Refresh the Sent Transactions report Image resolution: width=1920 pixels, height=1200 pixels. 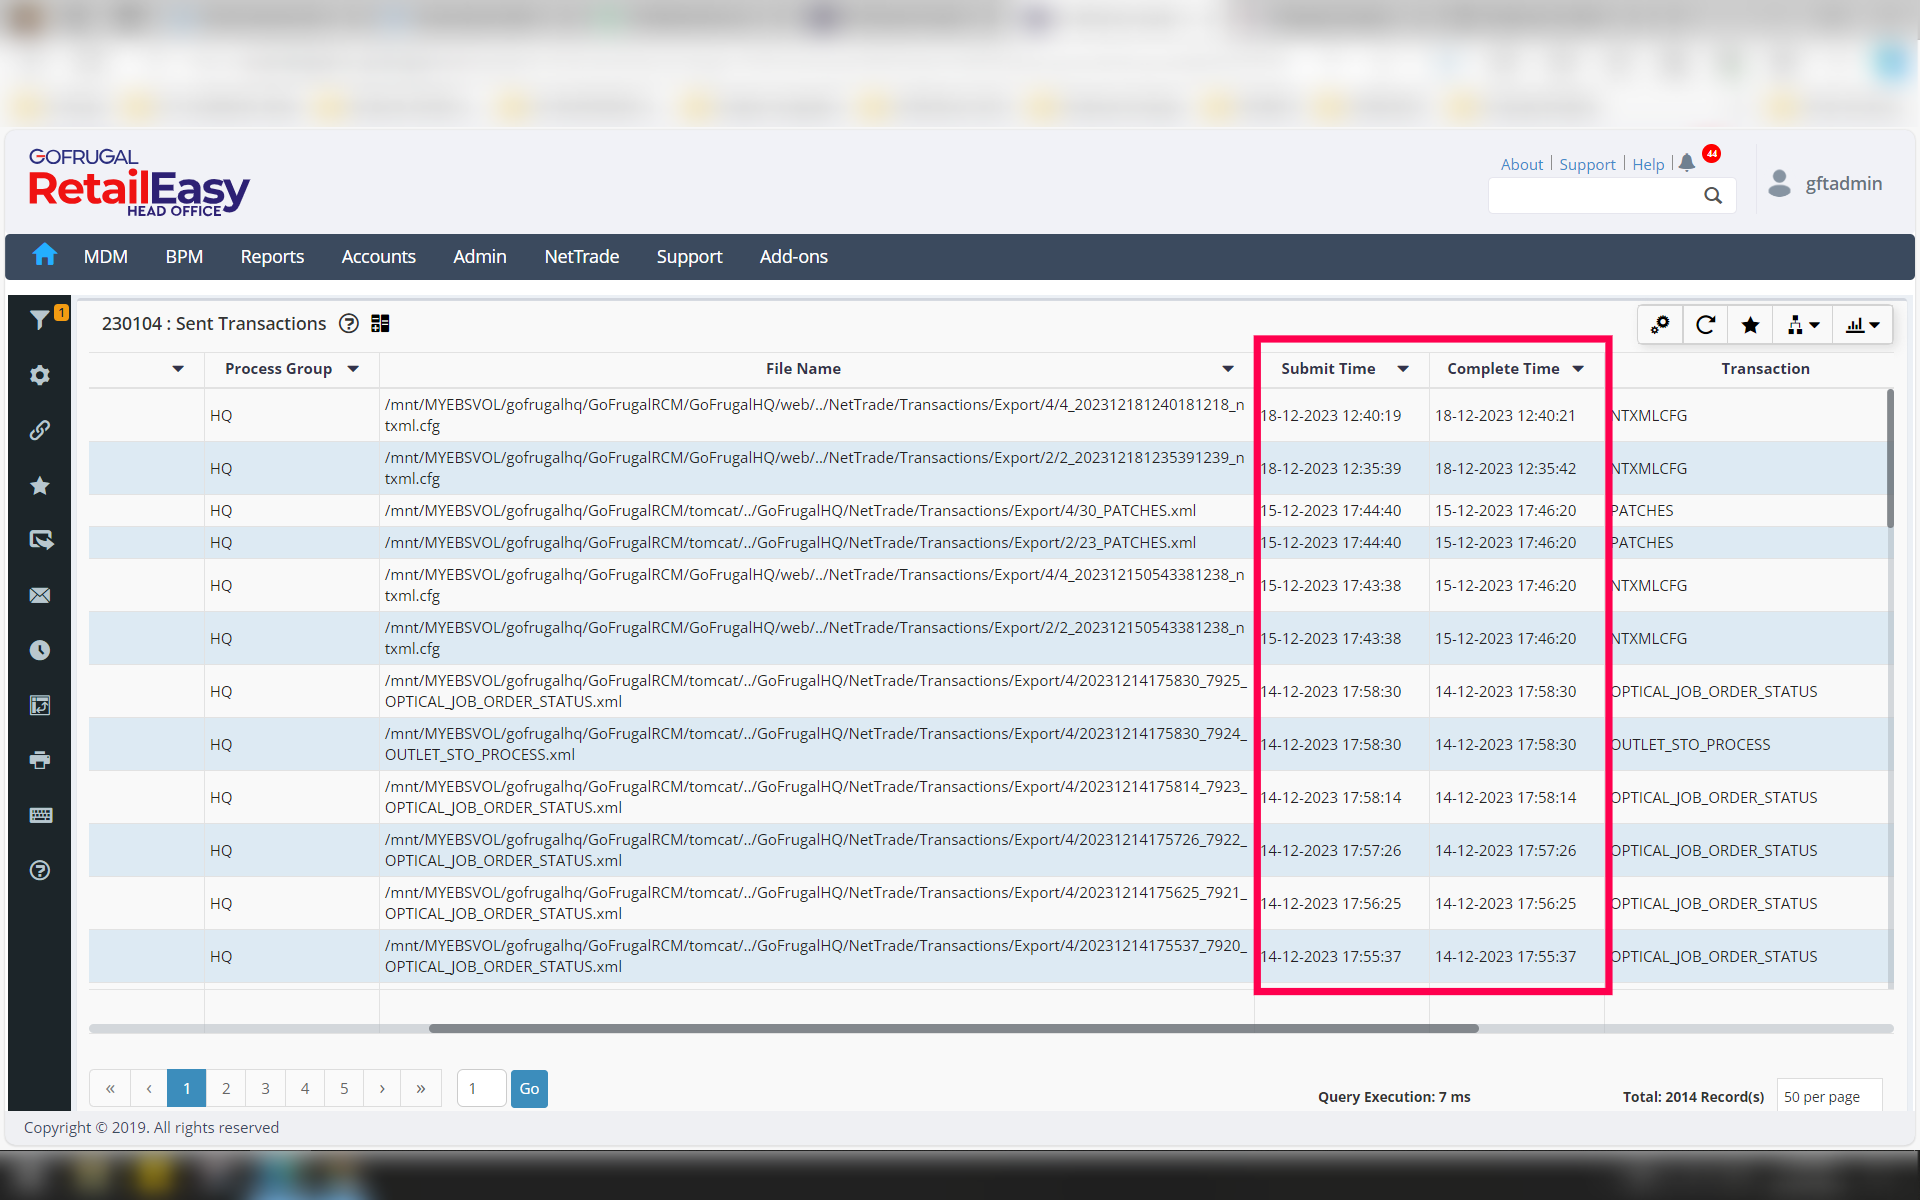tap(1706, 324)
